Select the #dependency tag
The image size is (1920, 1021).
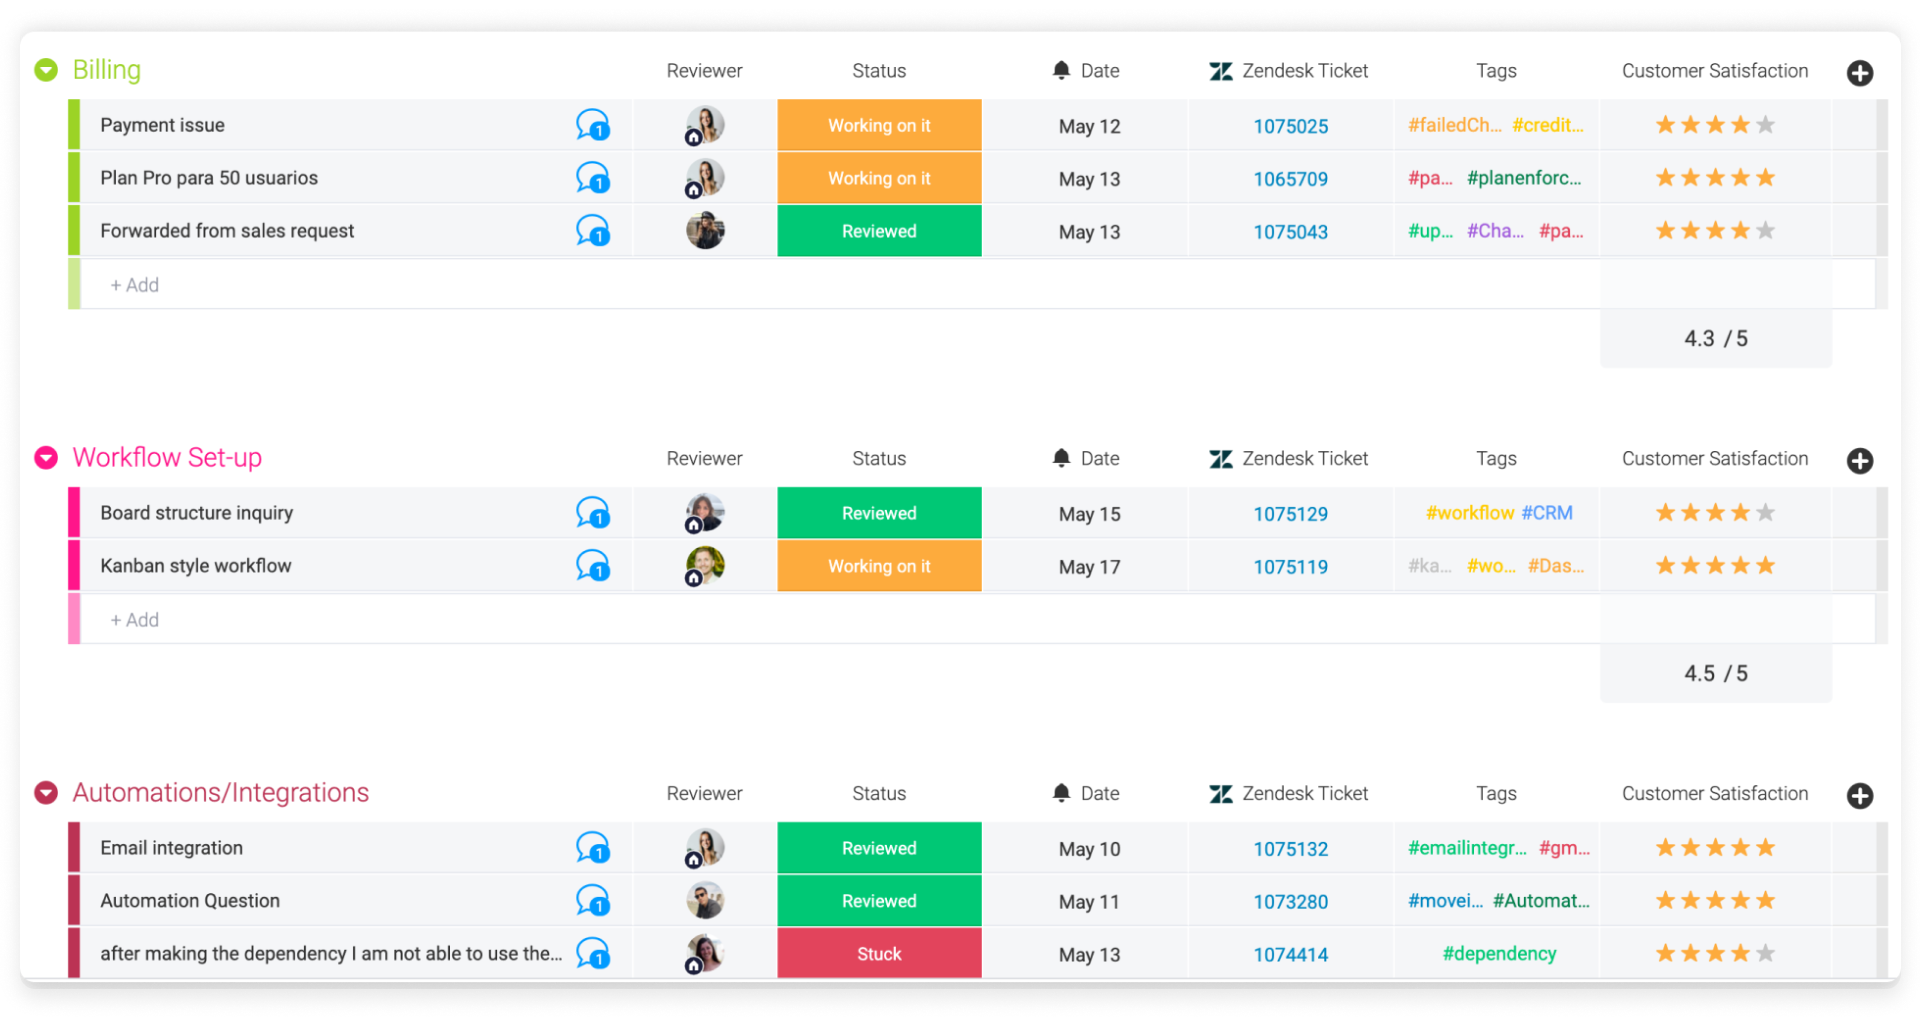pos(1499,954)
